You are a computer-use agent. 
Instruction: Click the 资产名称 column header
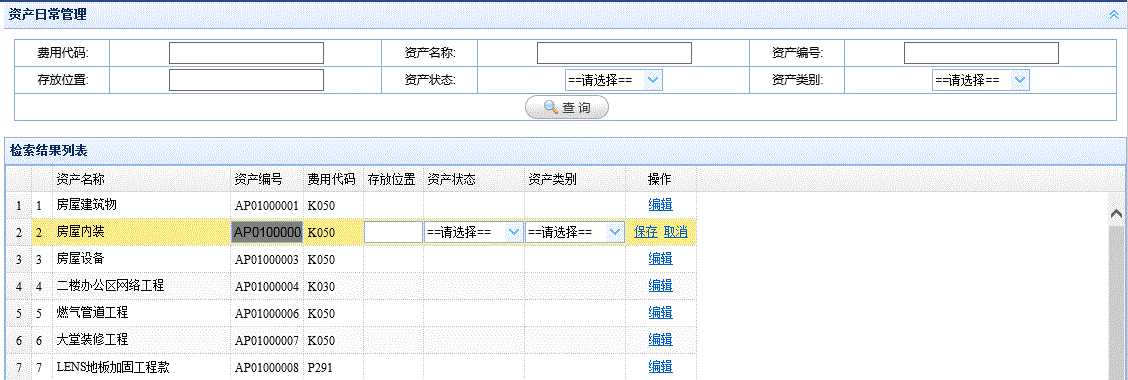pyautogui.click(x=141, y=179)
